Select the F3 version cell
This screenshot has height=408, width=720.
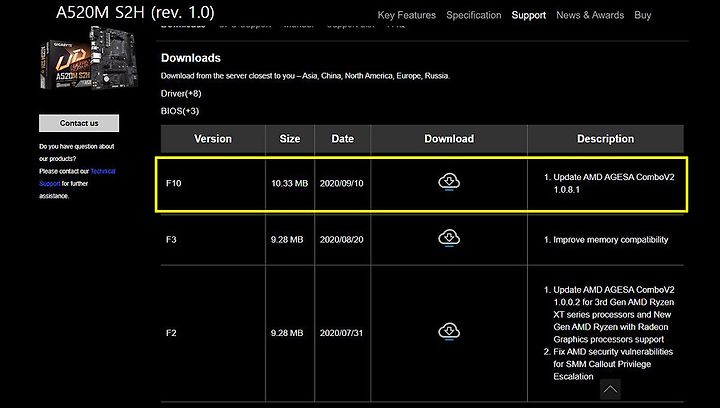[x=171, y=240]
